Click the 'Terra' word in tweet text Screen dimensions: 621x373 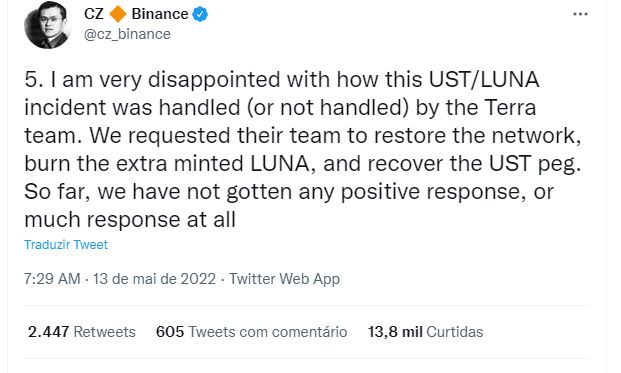point(510,108)
